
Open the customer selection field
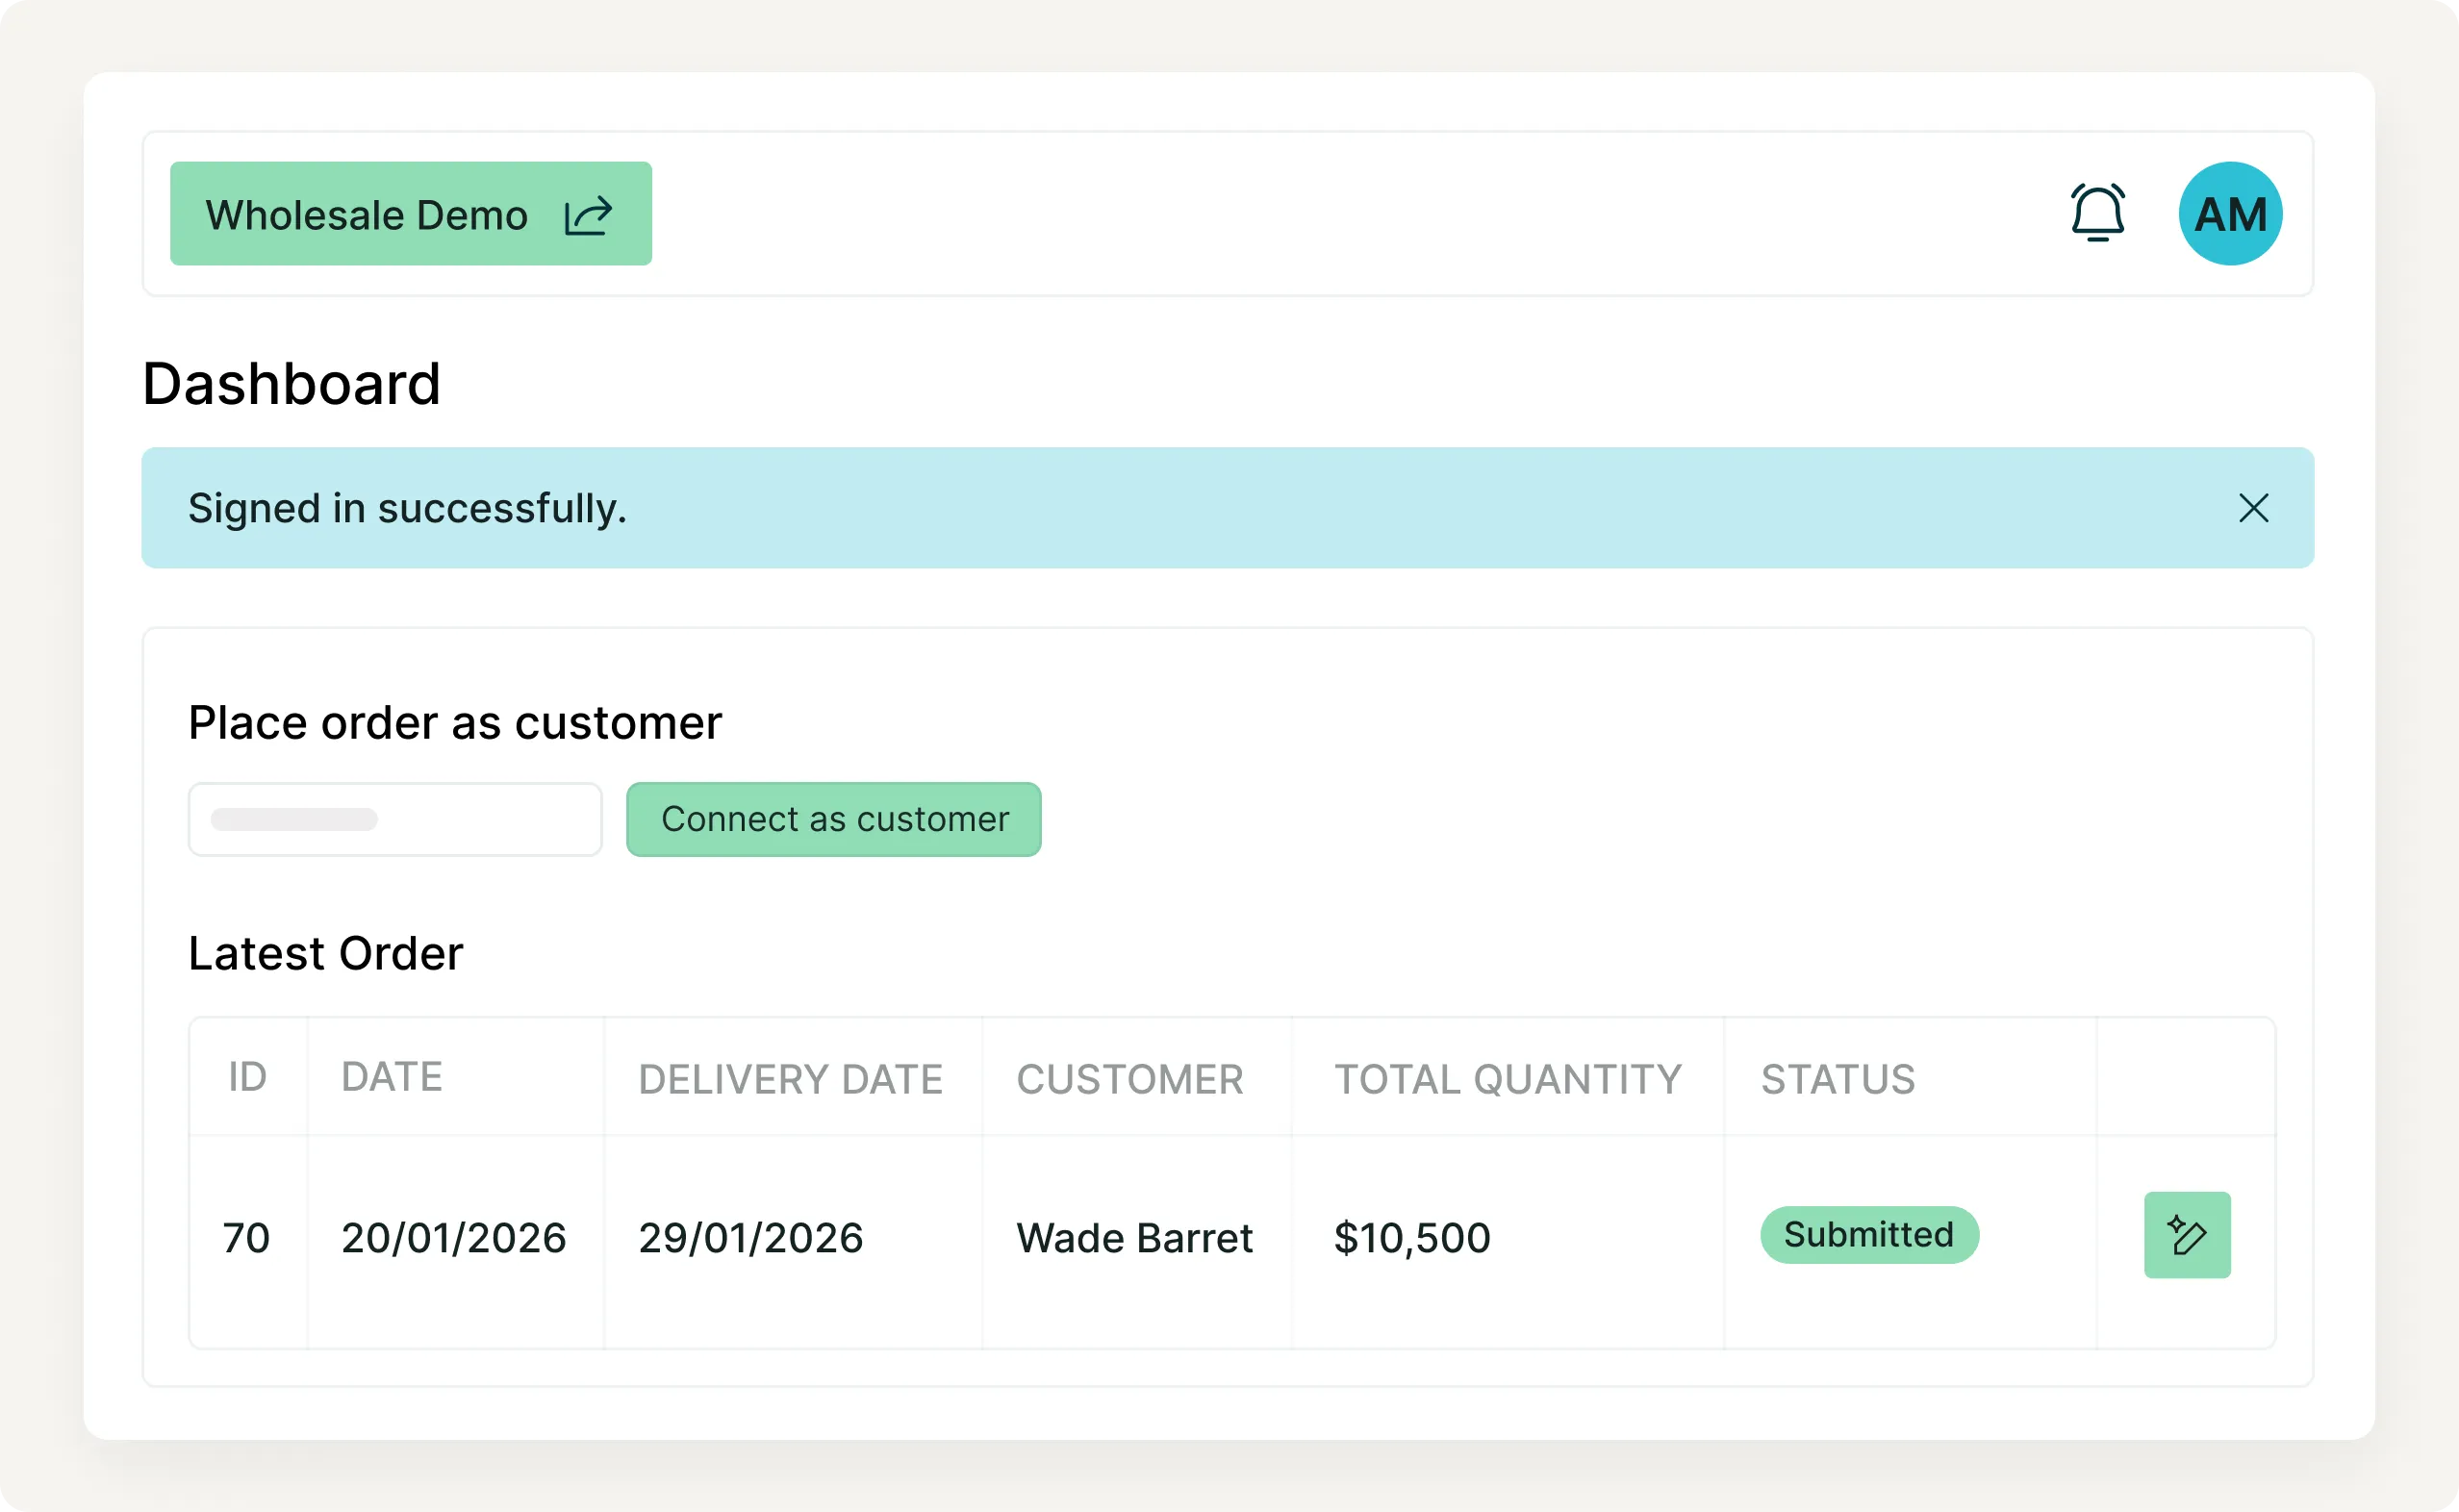pyautogui.click(x=395, y=819)
